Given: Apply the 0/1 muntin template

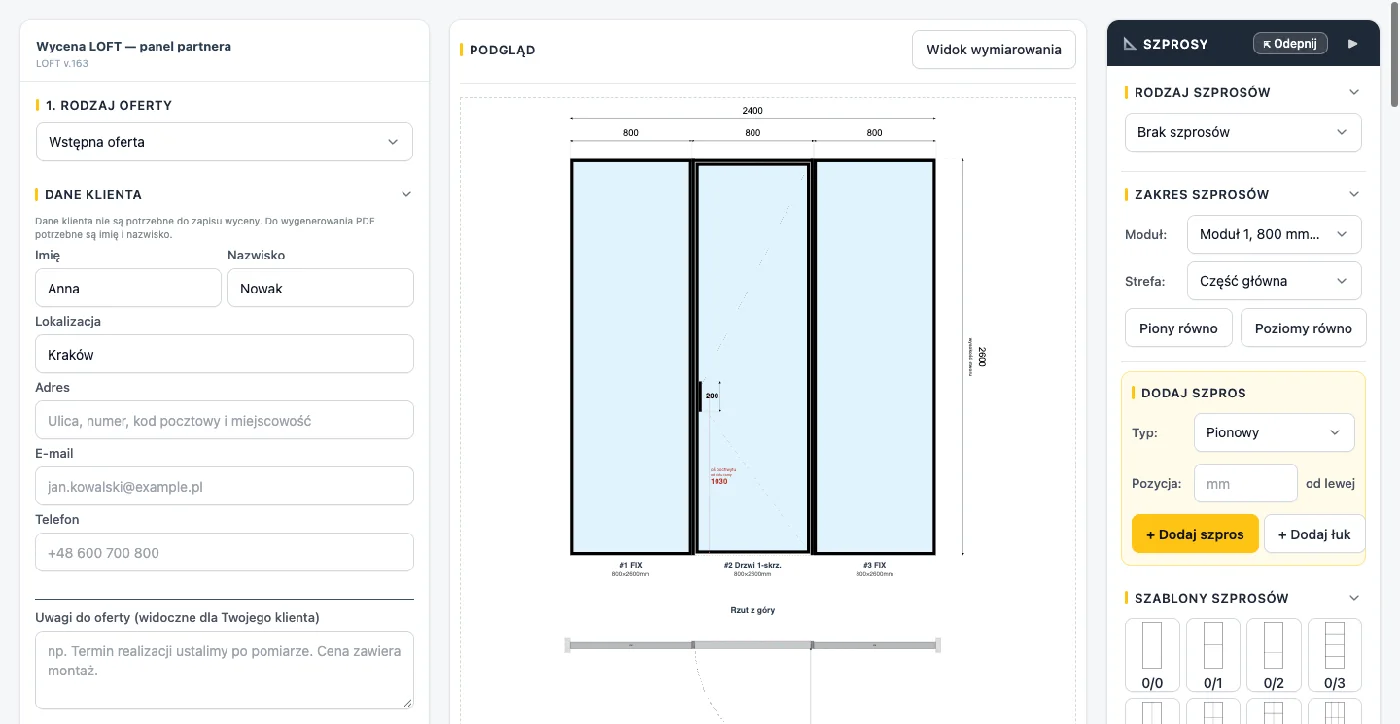Looking at the screenshot, I should [x=1213, y=655].
